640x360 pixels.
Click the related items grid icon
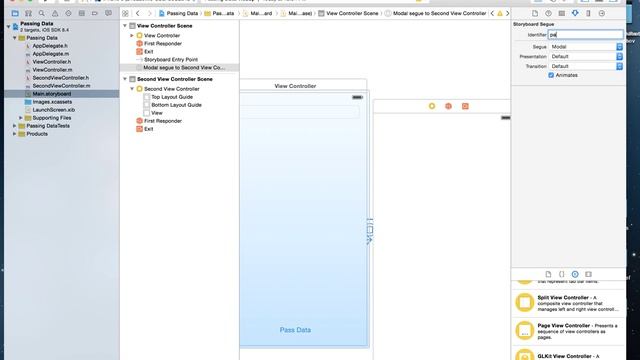(125, 13)
